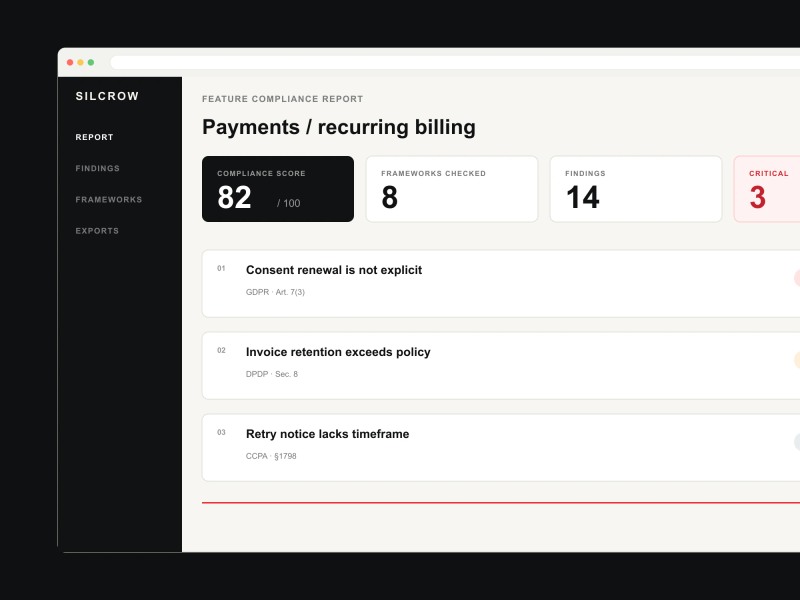Click the '01' finding number
Screen dimensions: 800x600
pyautogui.click(x=221, y=268)
